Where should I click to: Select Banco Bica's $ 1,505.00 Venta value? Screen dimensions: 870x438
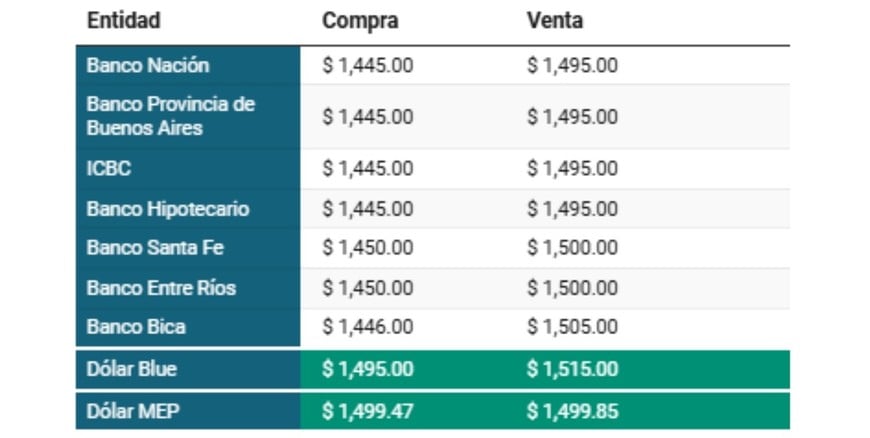coord(572,327)
